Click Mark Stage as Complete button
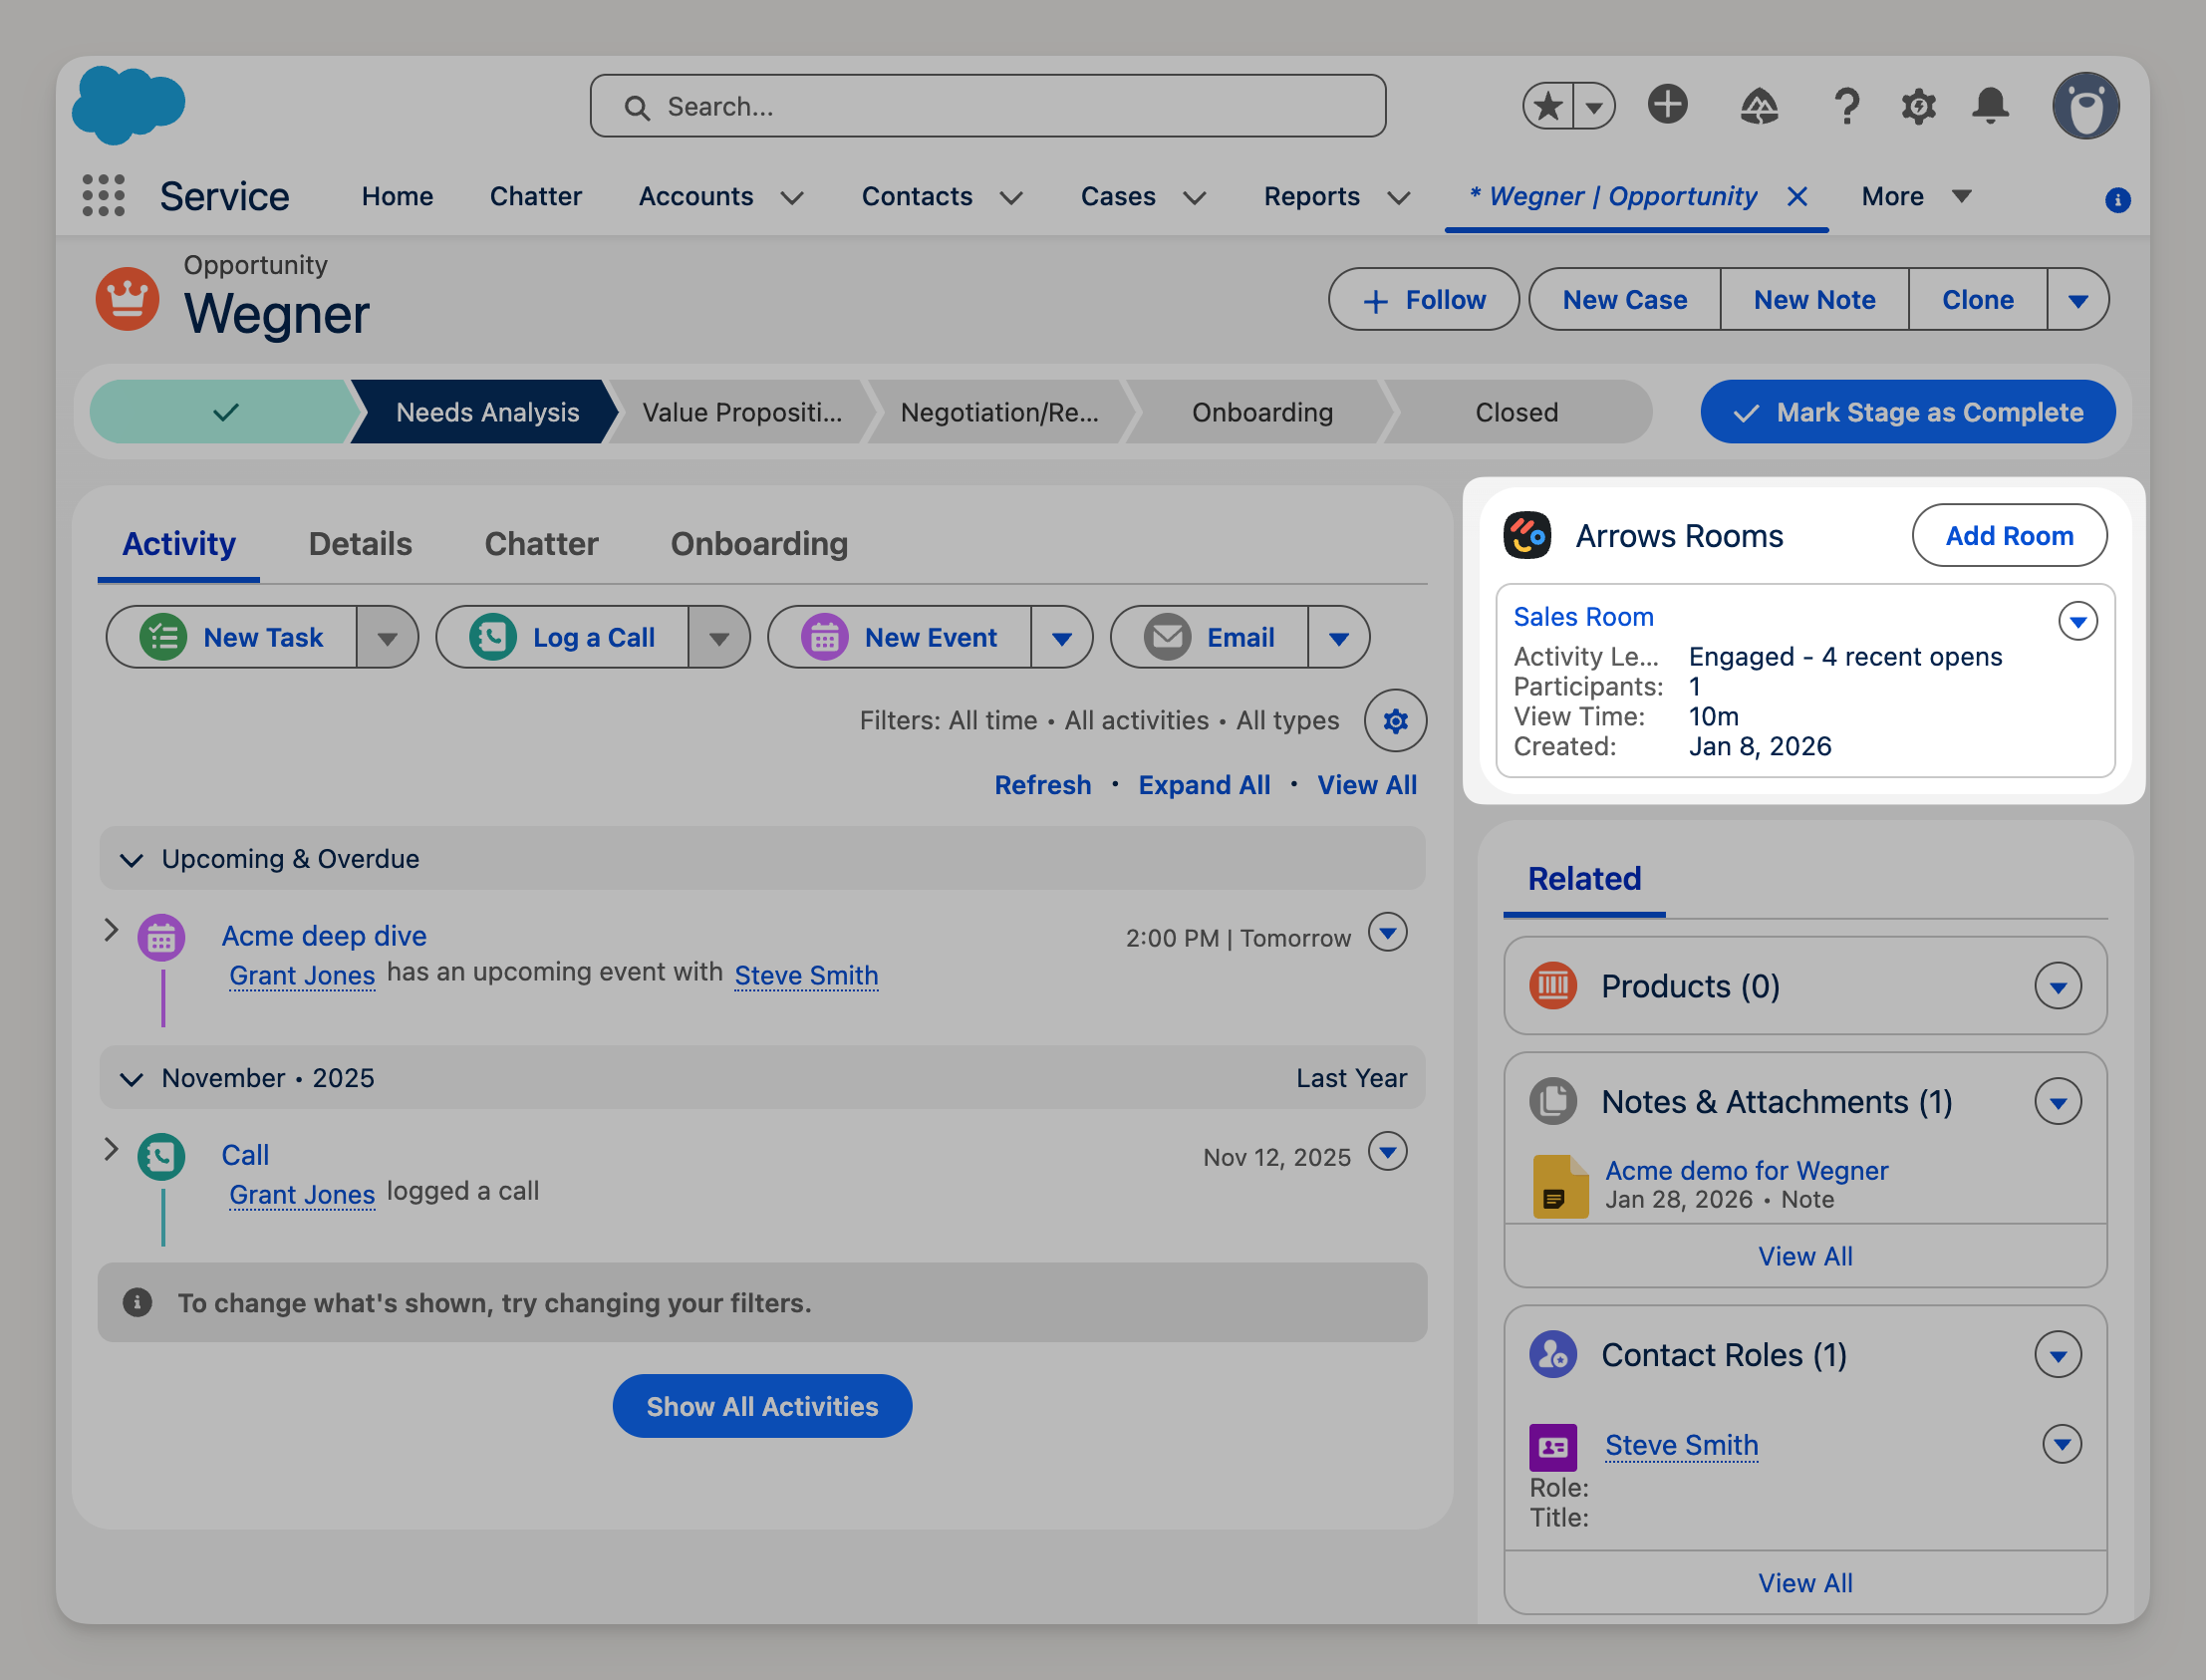 pyautogui.click(x=1907, y=412)
